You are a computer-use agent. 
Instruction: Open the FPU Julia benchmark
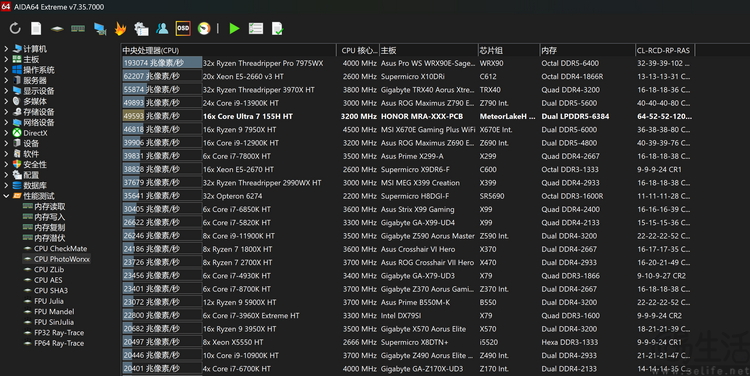43,301
